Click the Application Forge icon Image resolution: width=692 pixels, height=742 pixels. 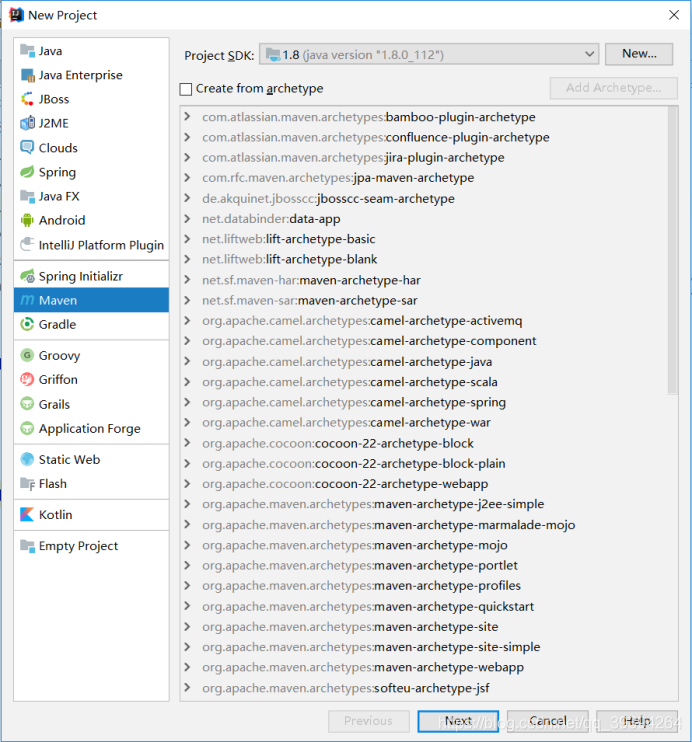click(x=27, y=428)
